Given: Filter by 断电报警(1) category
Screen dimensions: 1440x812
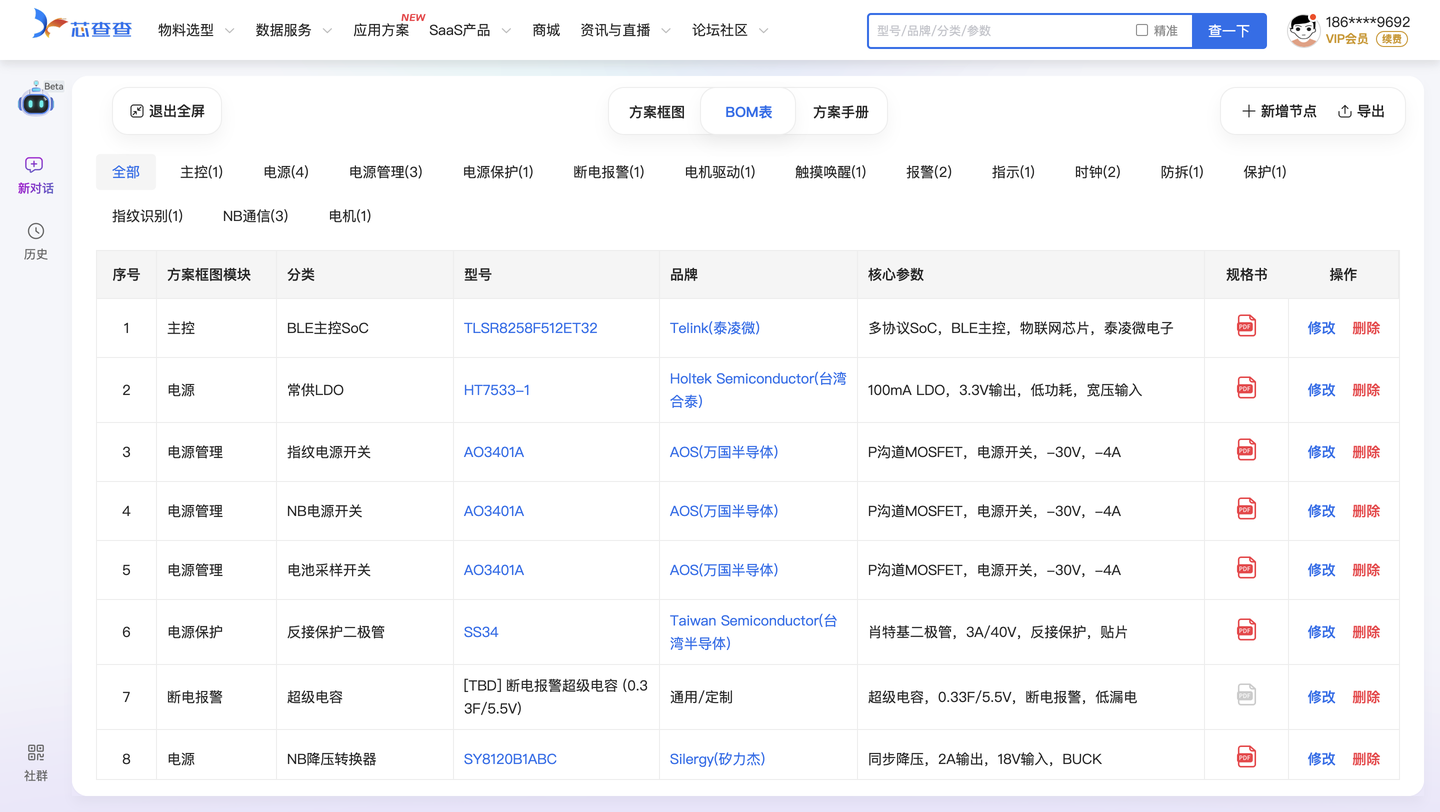Looking at the screenshot, I should [609, 172].
